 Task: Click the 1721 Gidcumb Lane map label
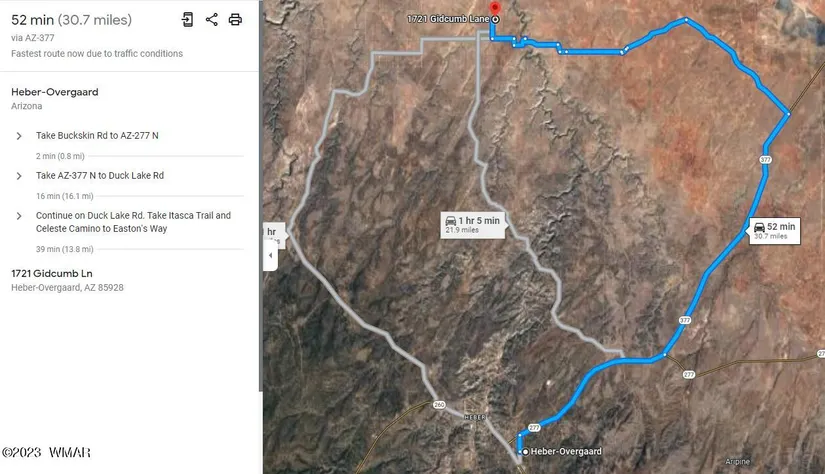448,19
